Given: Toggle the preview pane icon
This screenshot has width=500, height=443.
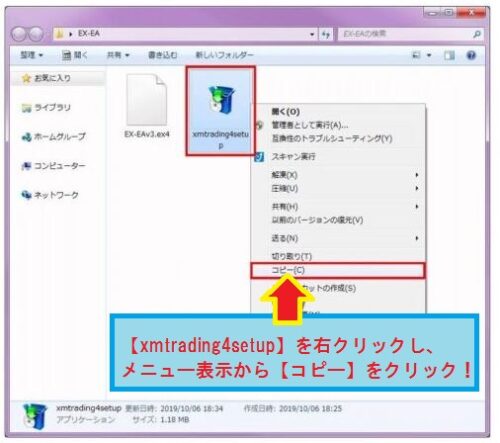Looking at the screenshot, I should tap(449, 55).
